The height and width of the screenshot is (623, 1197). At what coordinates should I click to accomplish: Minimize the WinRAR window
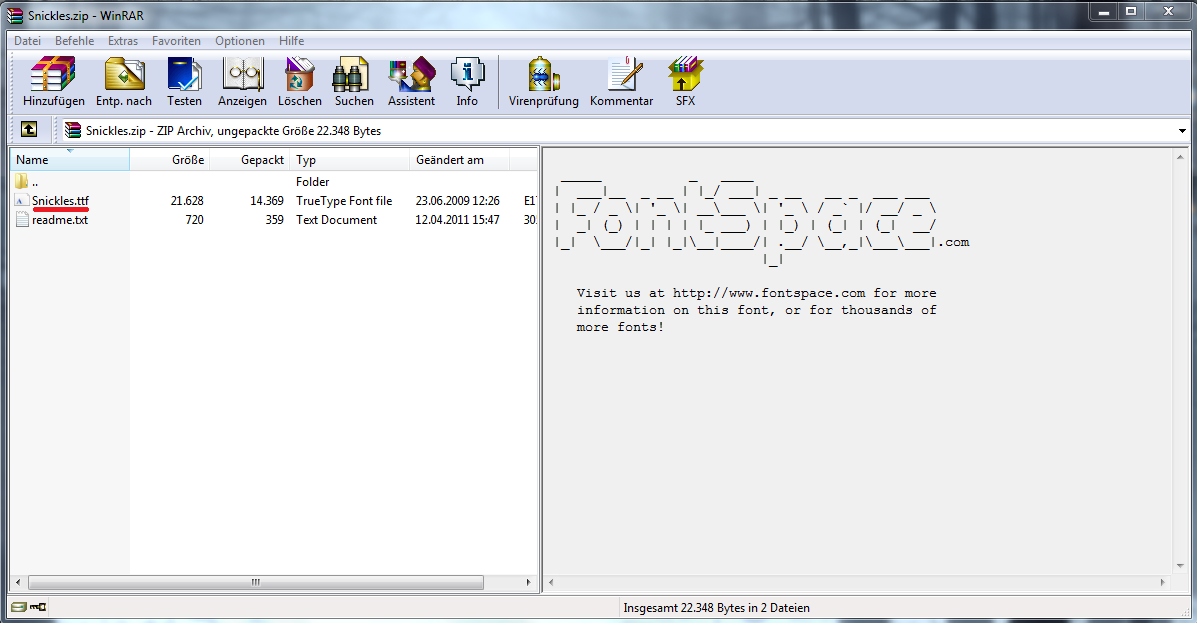1103,12
